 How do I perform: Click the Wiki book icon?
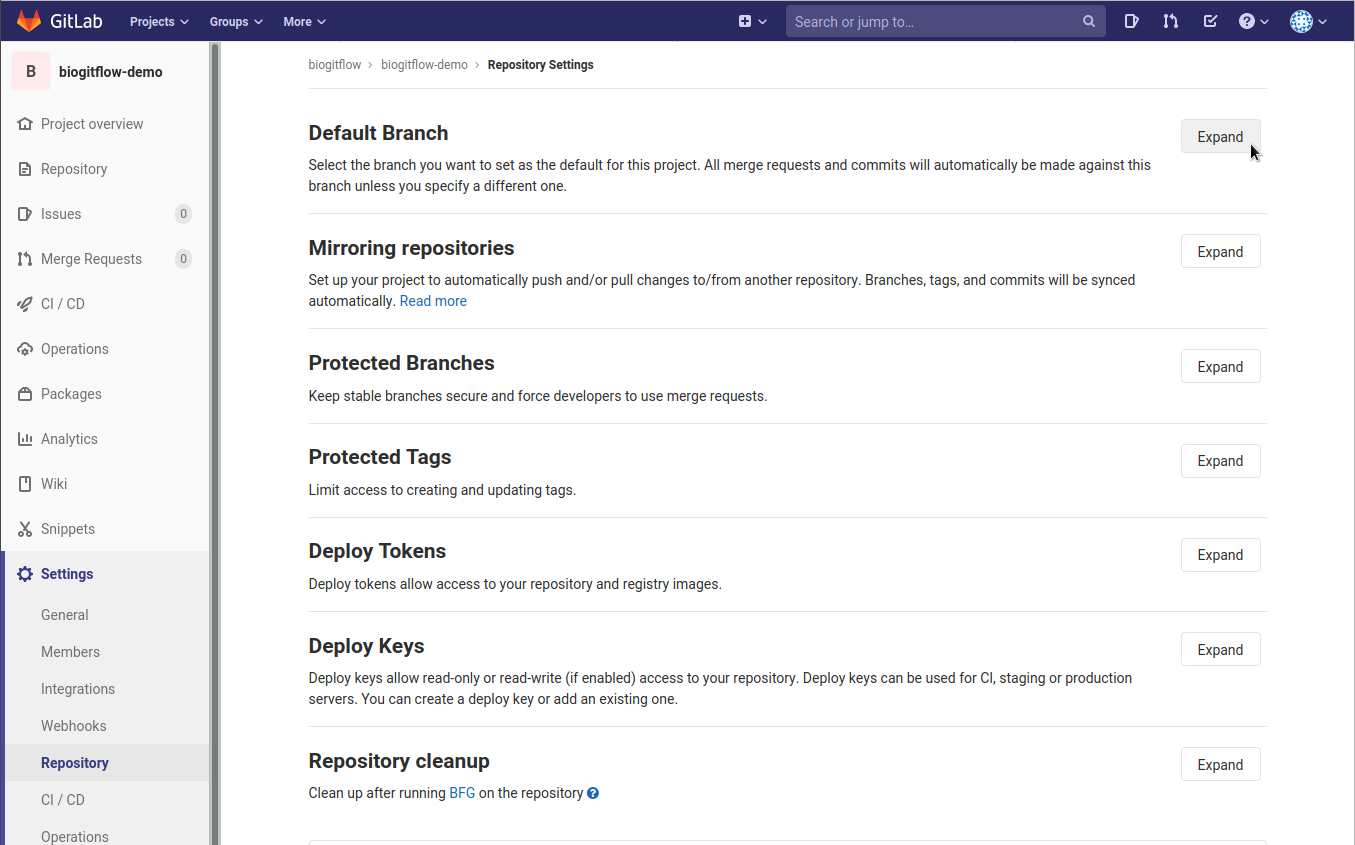click(25, 484)
